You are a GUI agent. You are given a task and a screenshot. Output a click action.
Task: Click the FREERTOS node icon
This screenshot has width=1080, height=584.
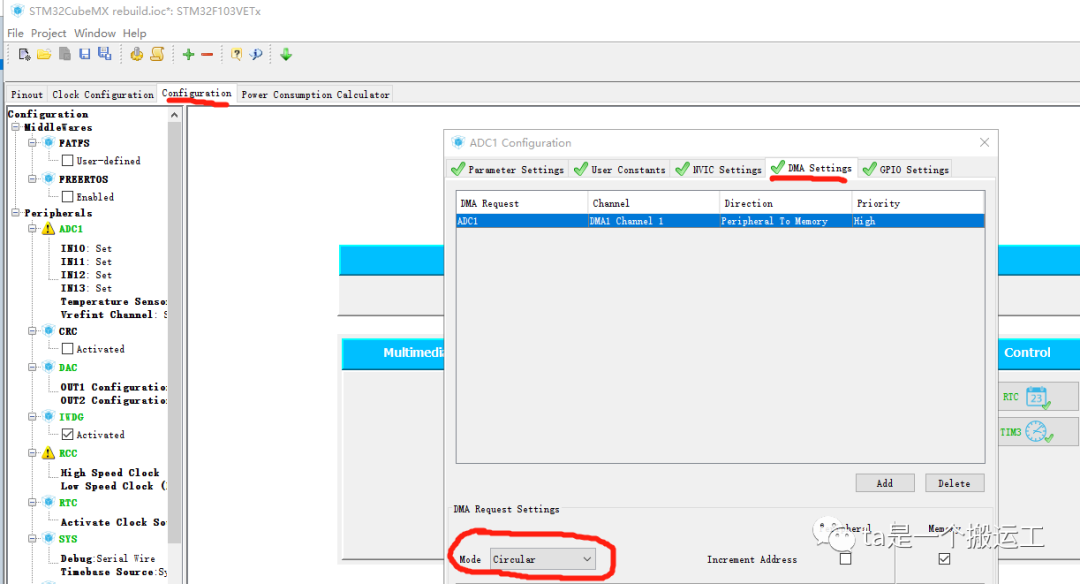click(x=48, y=179)
